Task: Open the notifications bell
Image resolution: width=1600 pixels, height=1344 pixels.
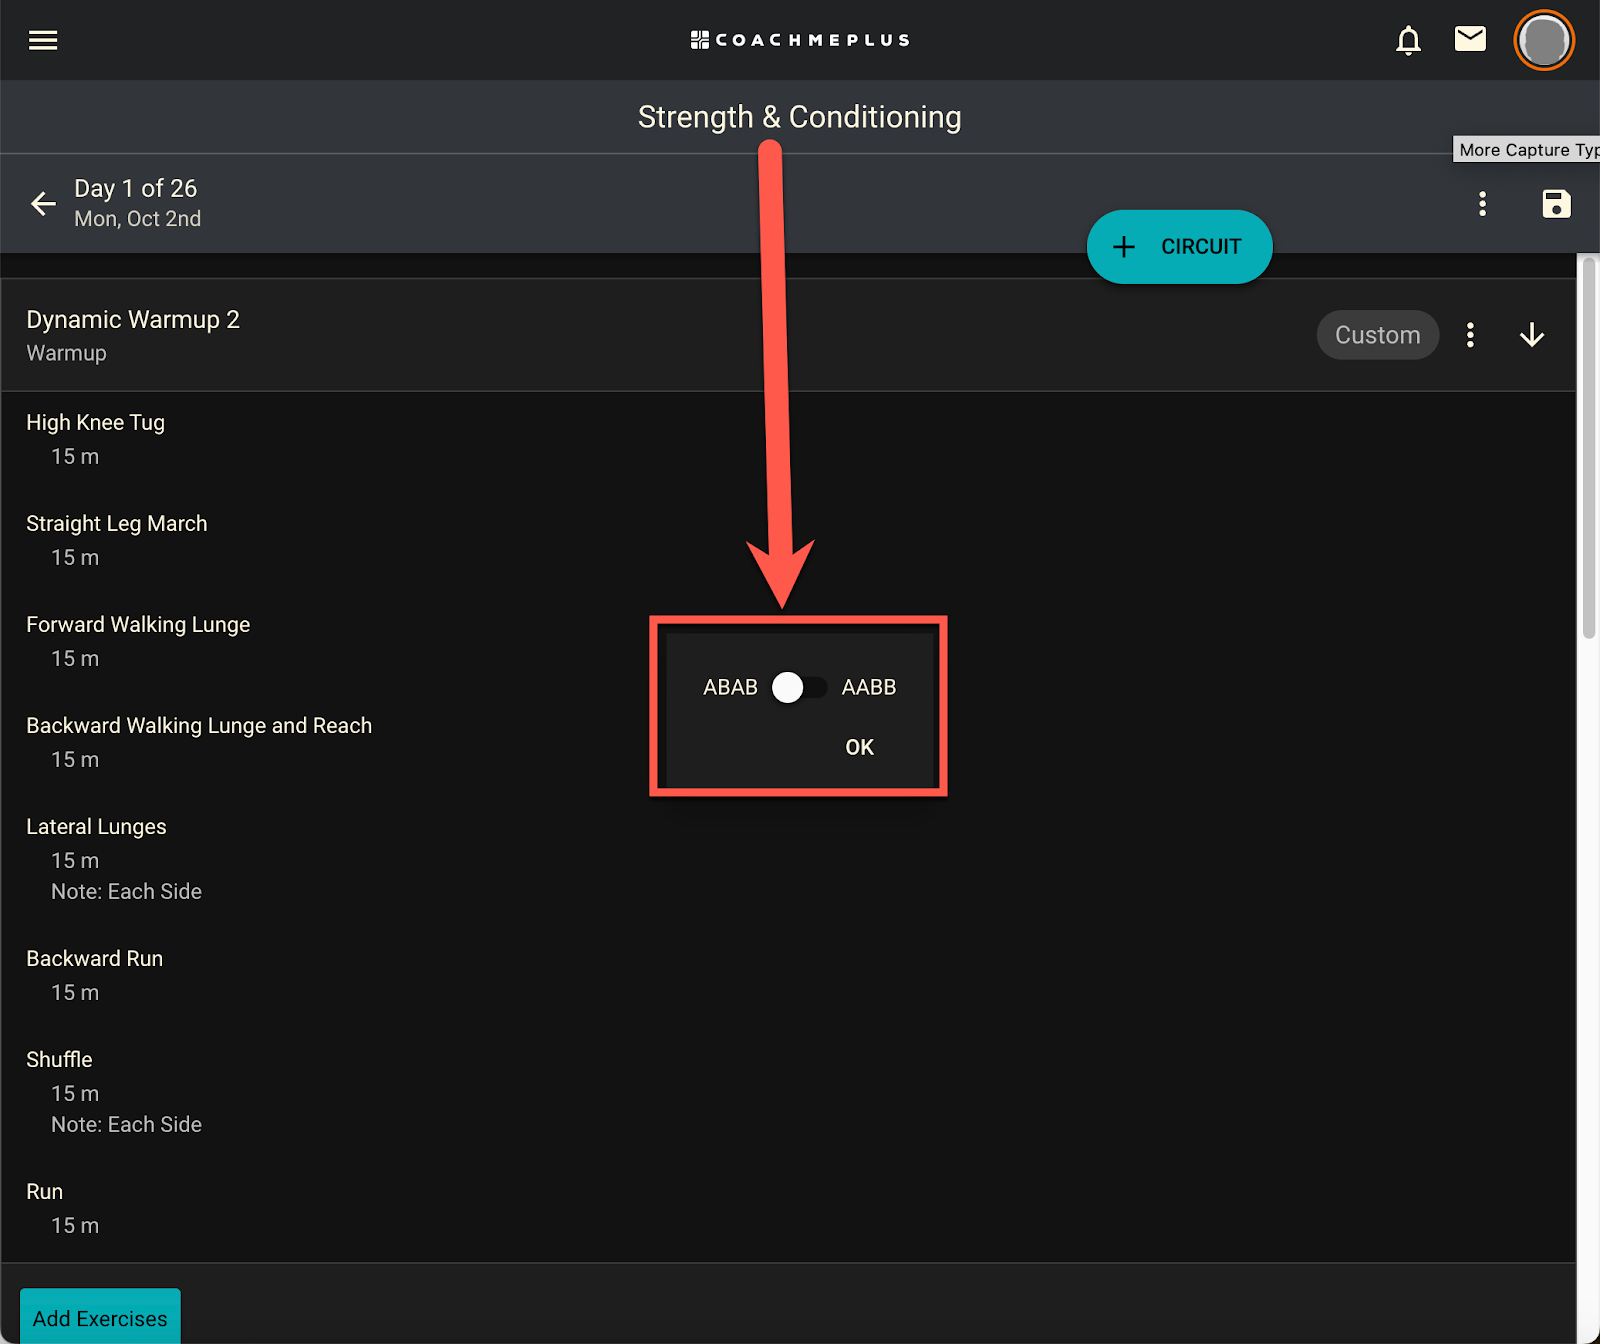Action: (1408, 40)
